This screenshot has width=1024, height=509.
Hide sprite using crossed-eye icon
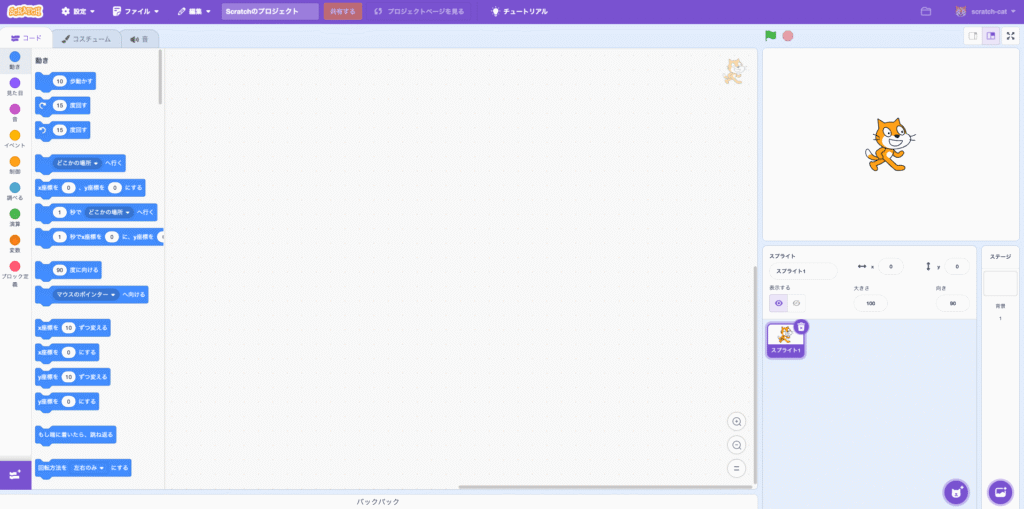797,303
